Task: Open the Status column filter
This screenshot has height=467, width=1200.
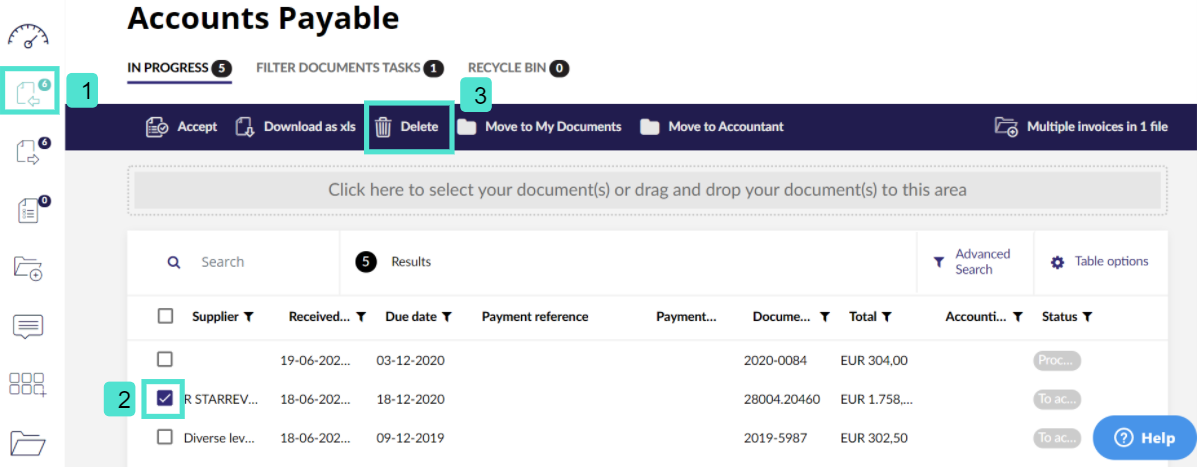Action: [x=1087, y=317]
